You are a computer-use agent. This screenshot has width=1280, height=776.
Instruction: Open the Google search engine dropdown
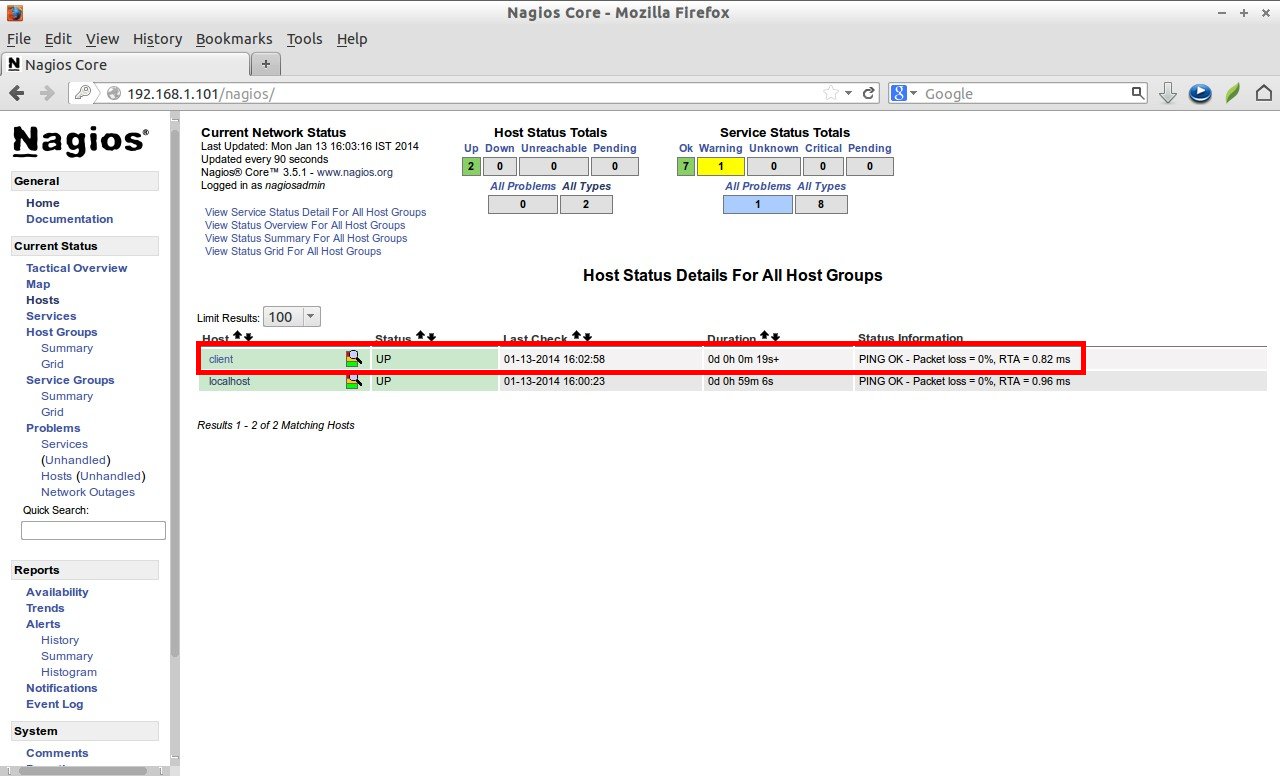point(904,93)
